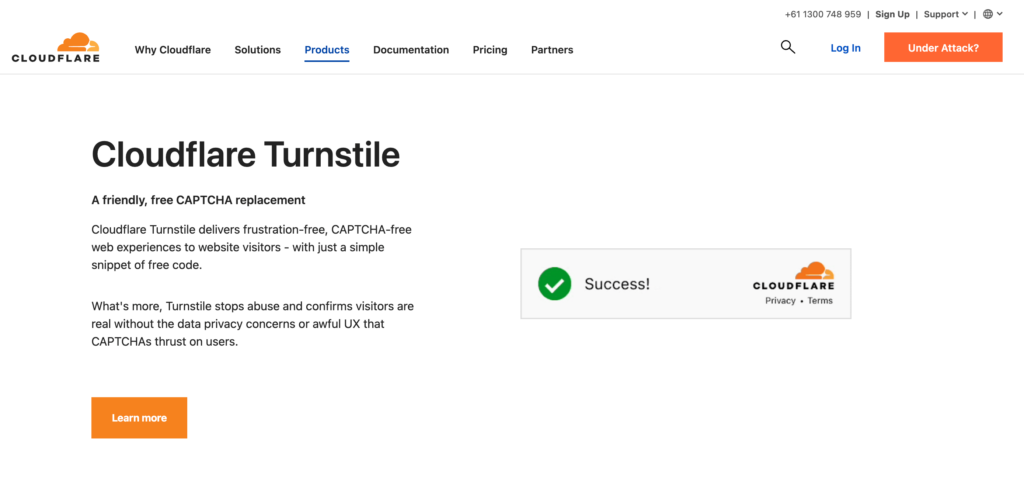Expand the Support dropdown
The image size is (1024, 479).
click(946, 14)
